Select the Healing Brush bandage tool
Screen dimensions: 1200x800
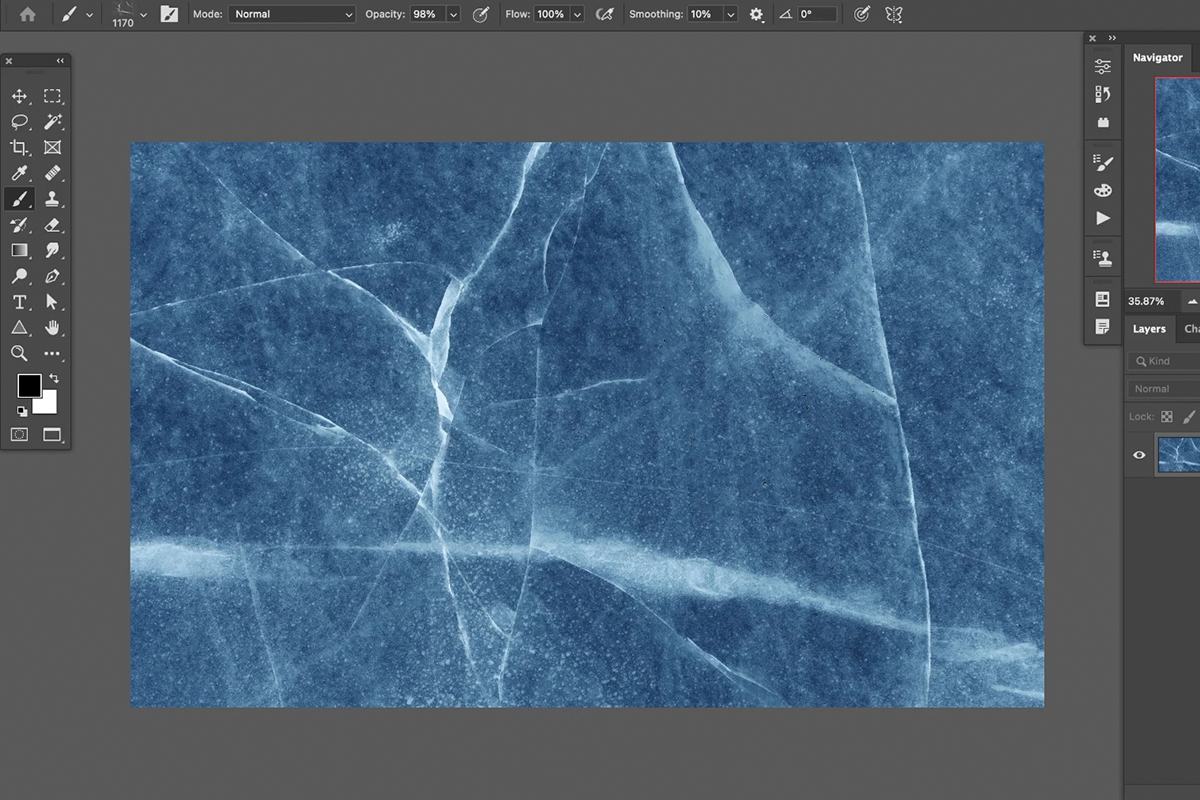52,174
